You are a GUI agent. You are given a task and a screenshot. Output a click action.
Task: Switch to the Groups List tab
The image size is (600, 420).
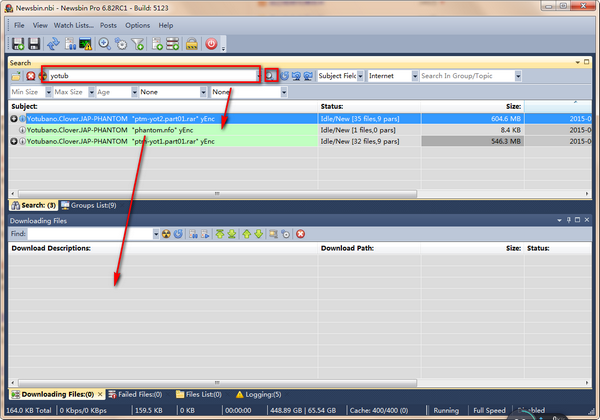(x=92, y=205)
